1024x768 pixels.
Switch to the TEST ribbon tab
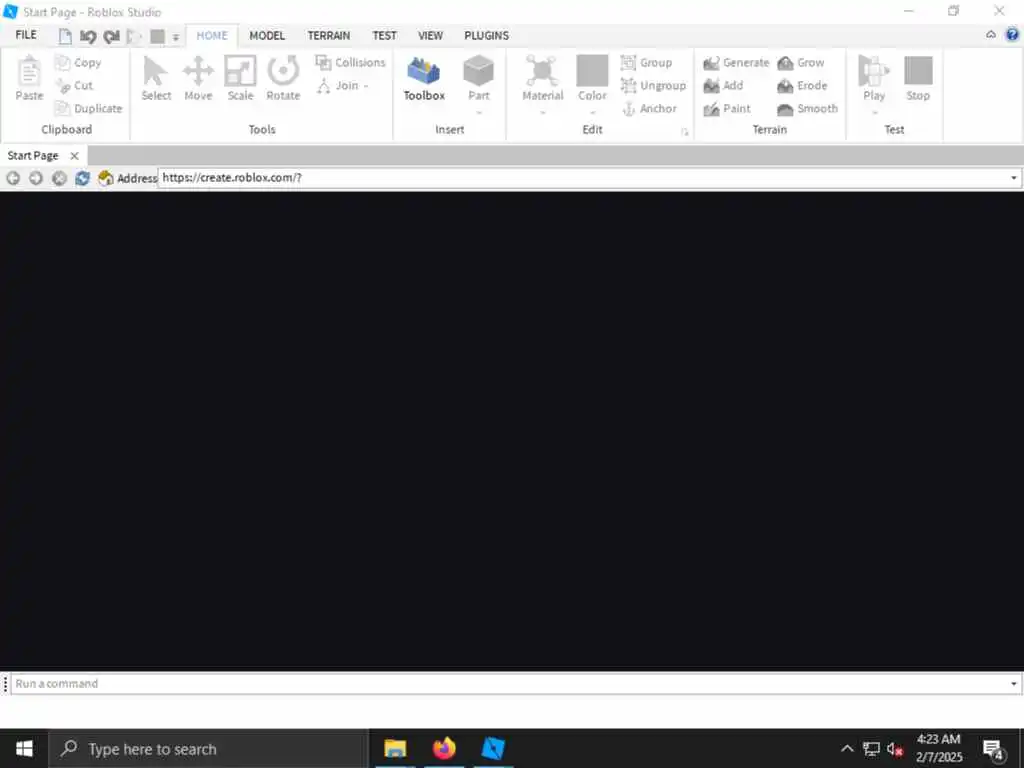click(x=385, y=36)
